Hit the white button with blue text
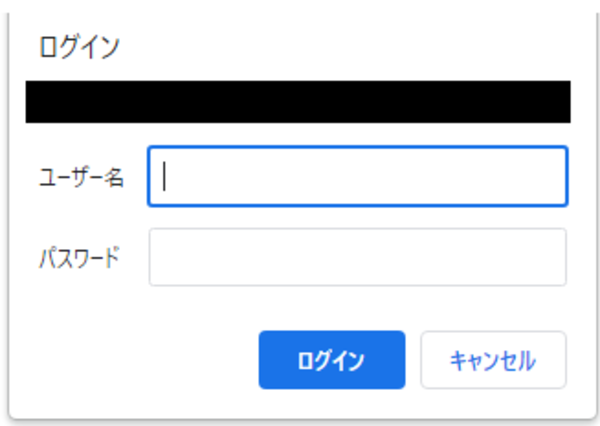 (493, 360)
